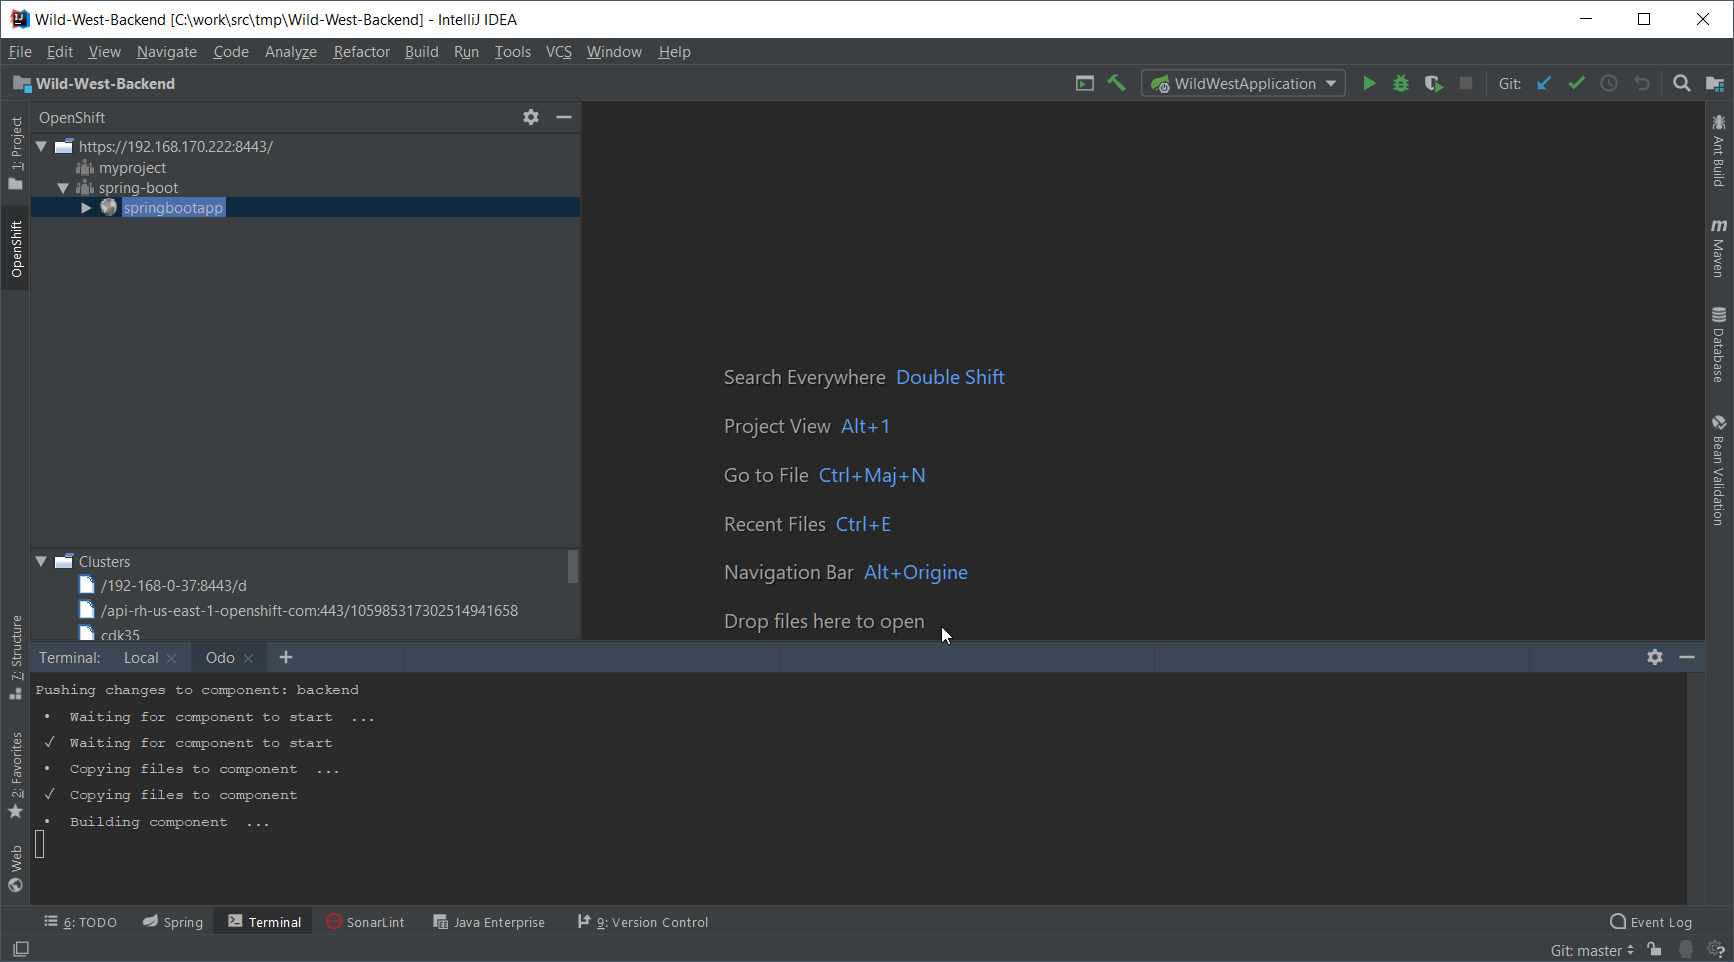Close the Odo terminal tab

[x=248, y=658]
